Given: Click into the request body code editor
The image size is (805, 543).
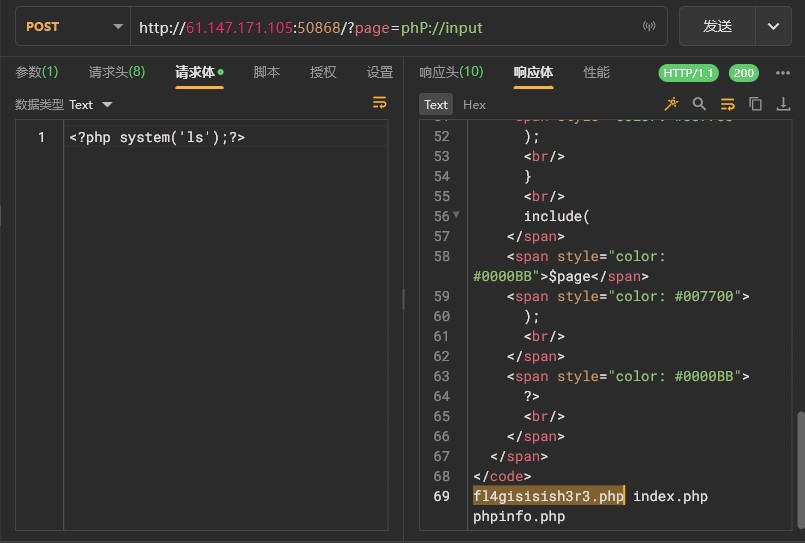Looking at the screenshot, I should pyautogui.click(x=226, y=324).
